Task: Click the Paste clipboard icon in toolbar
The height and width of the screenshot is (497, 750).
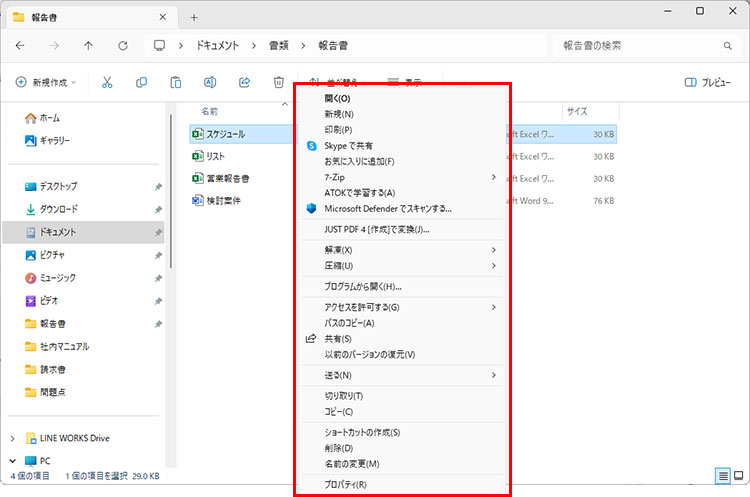Action: 175,82
